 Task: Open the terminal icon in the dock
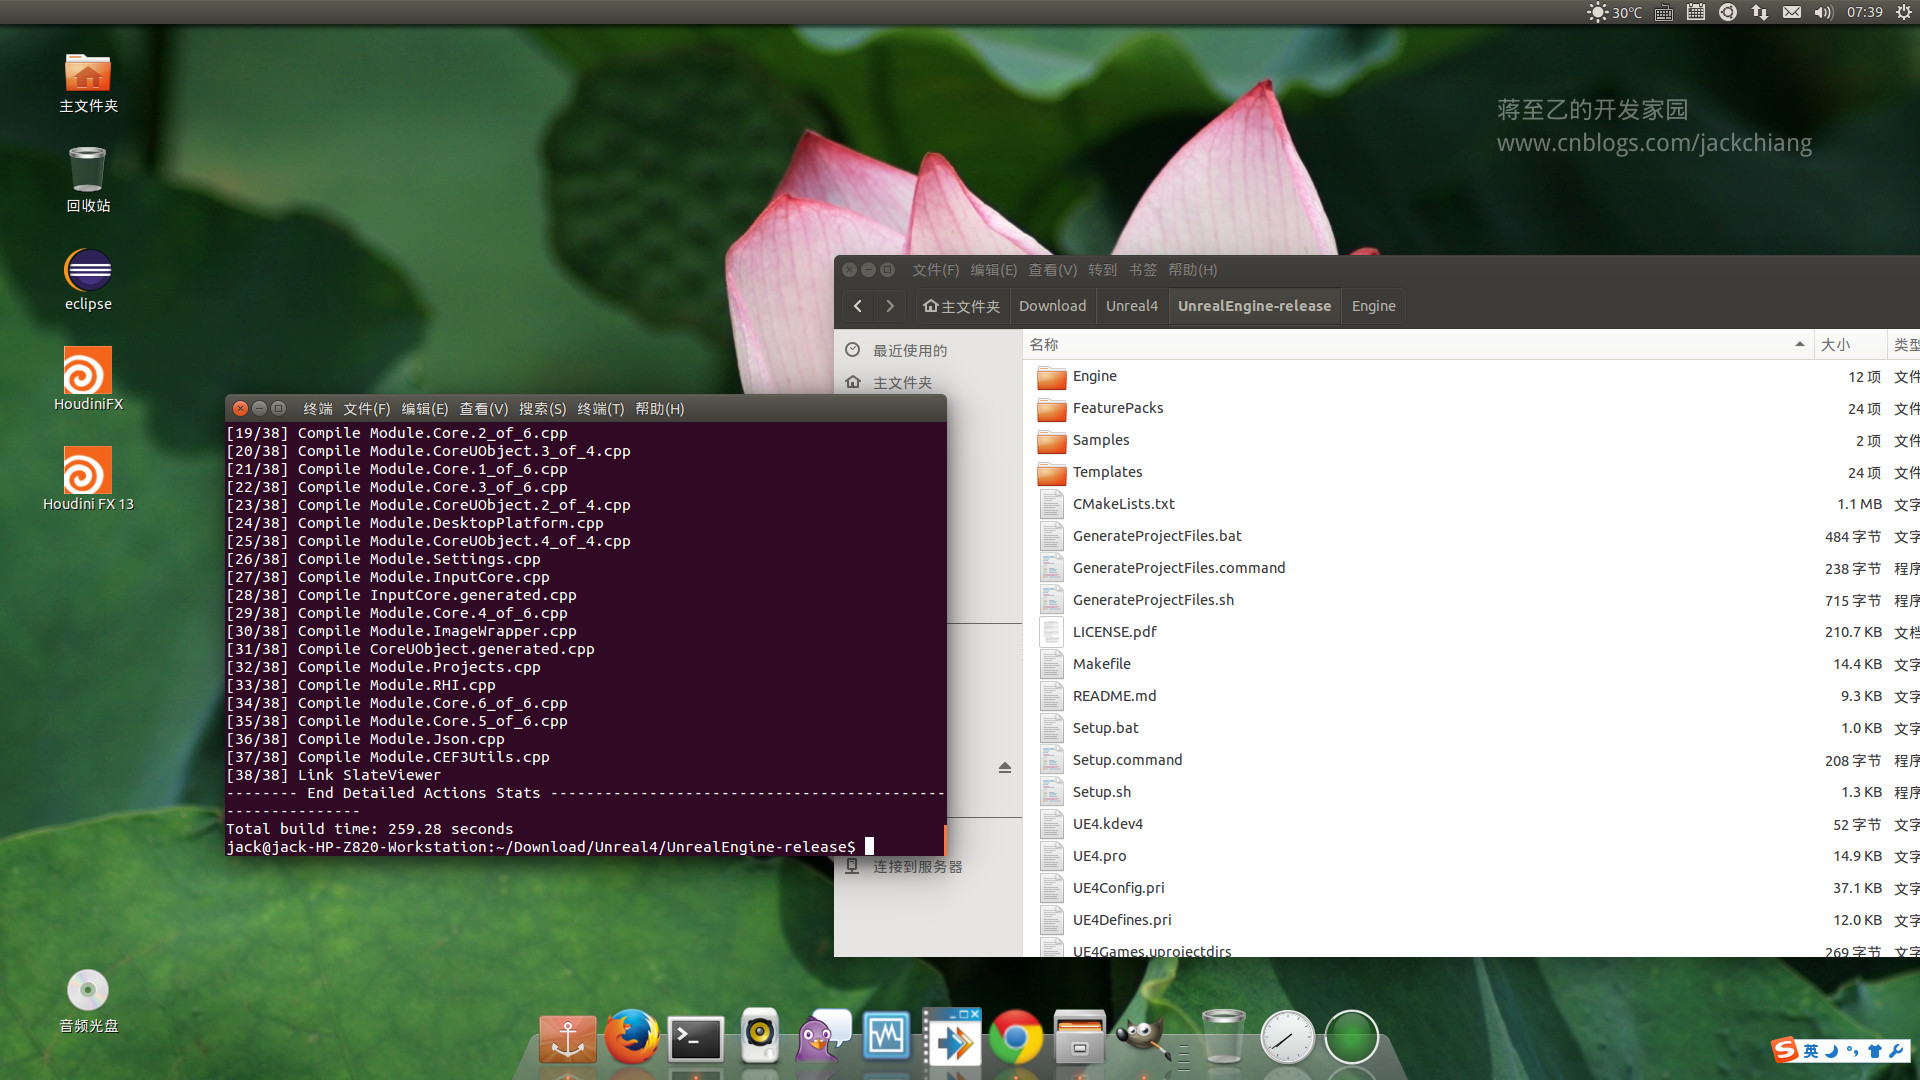click(696, 1039)
